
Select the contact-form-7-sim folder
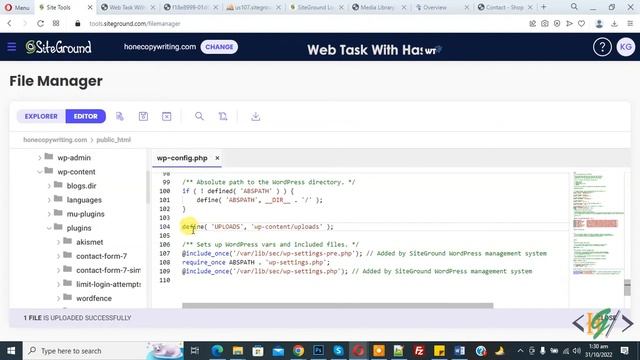108,270
